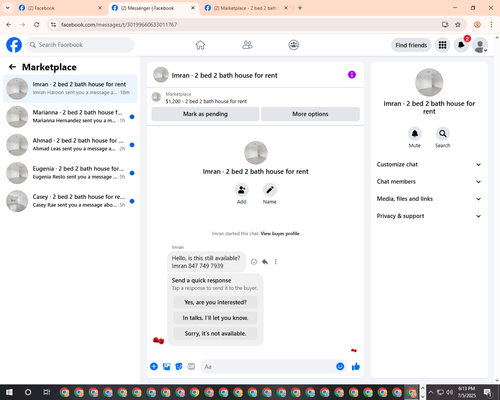
Task: Expand Media, files and links section
Action: click(429, 199)
